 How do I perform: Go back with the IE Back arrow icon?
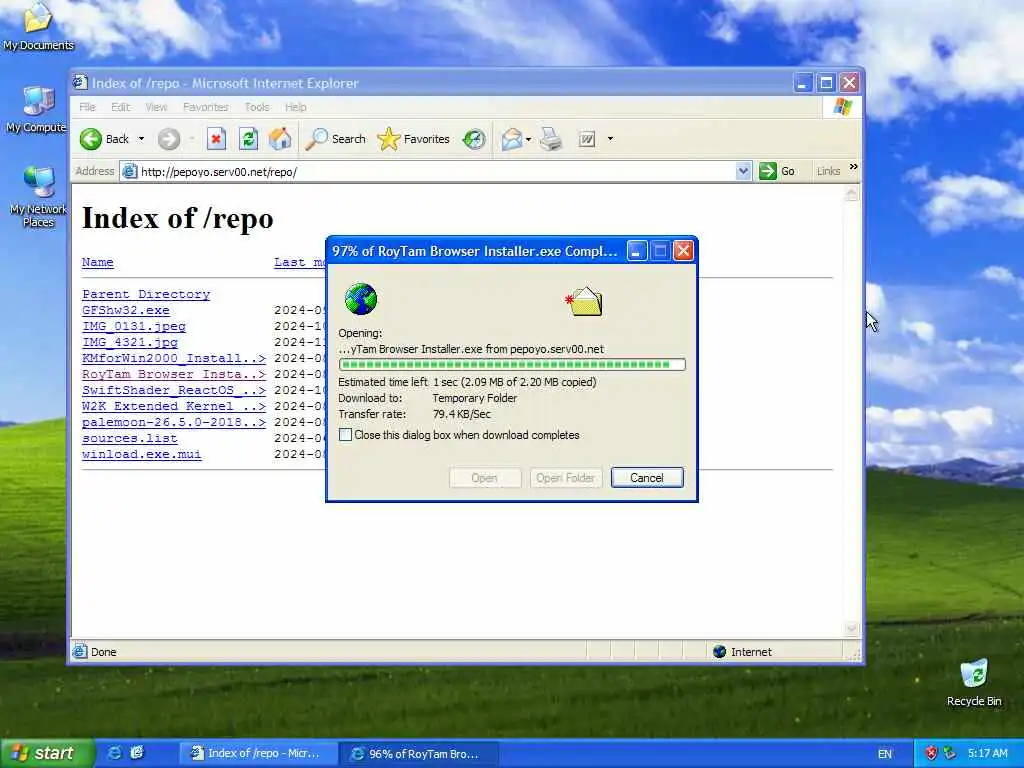[91, 139]
